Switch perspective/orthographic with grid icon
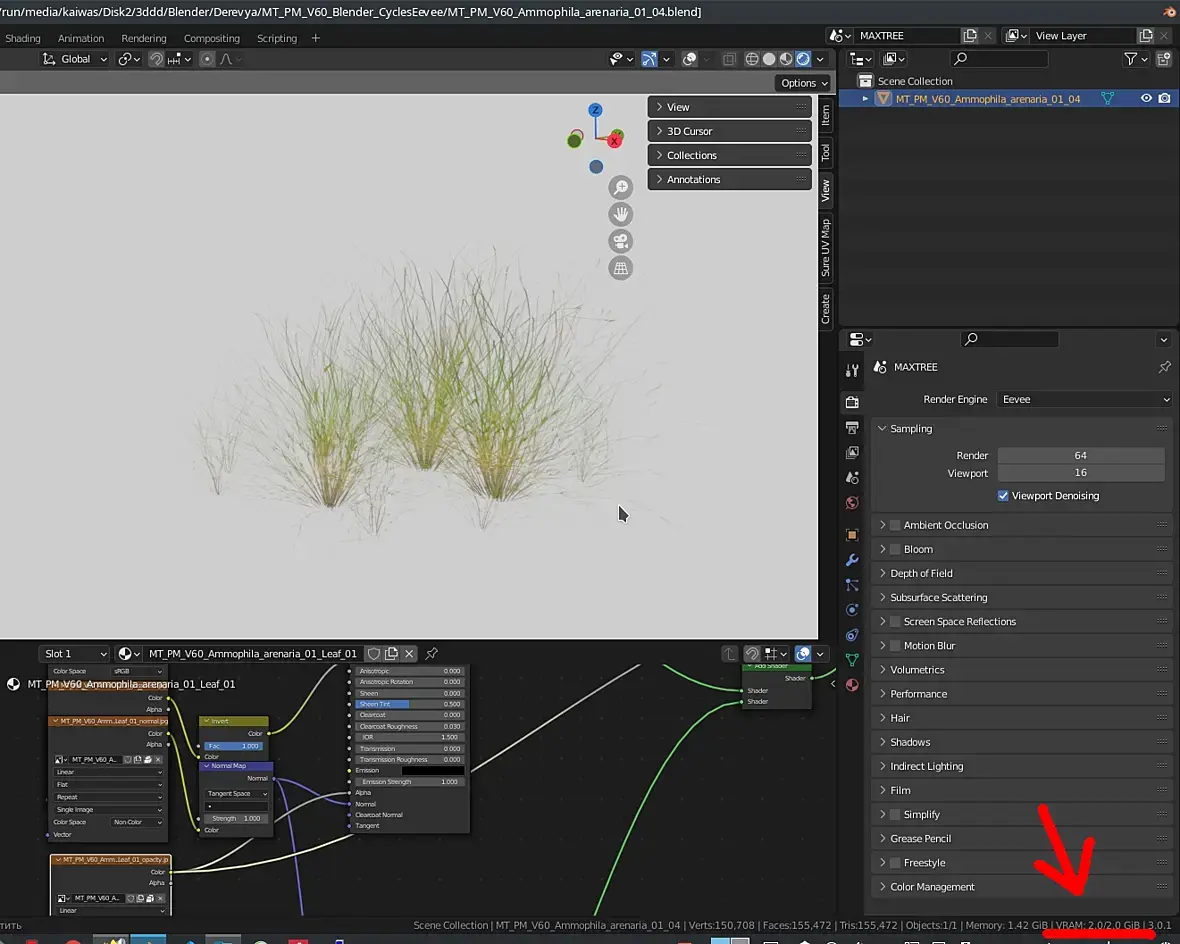This screenshot has width=1180, height=944. pos(621,268)
